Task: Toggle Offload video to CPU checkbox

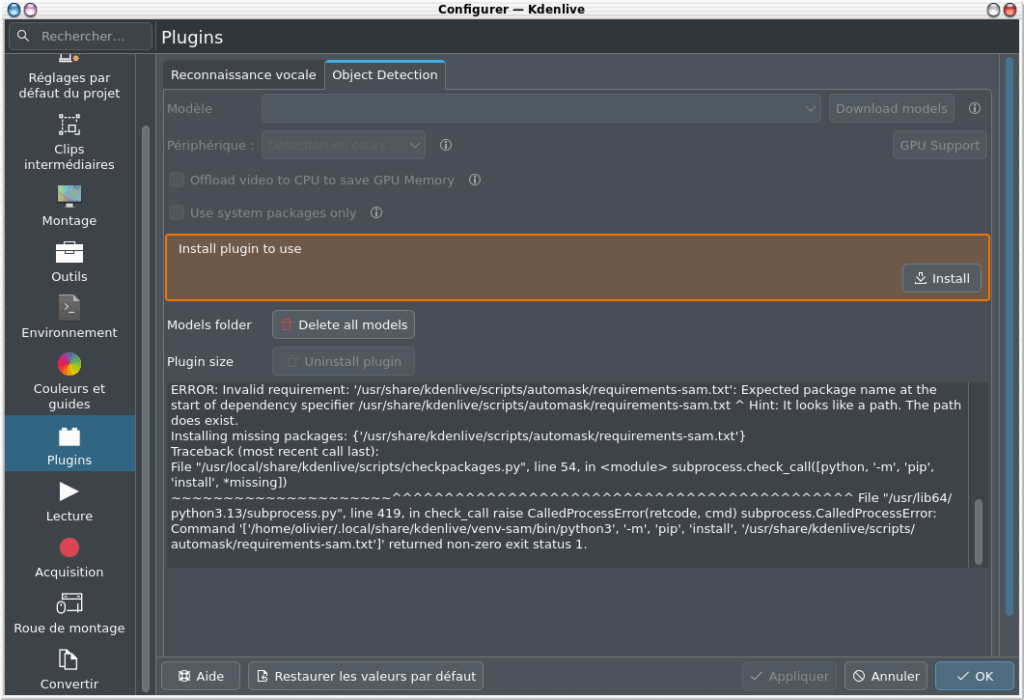Action: (177, 181)
